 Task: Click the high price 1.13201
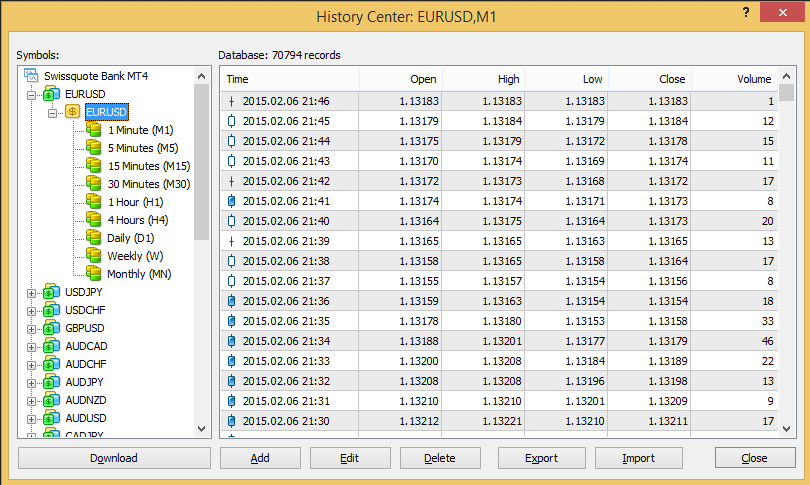pos(502,341)
